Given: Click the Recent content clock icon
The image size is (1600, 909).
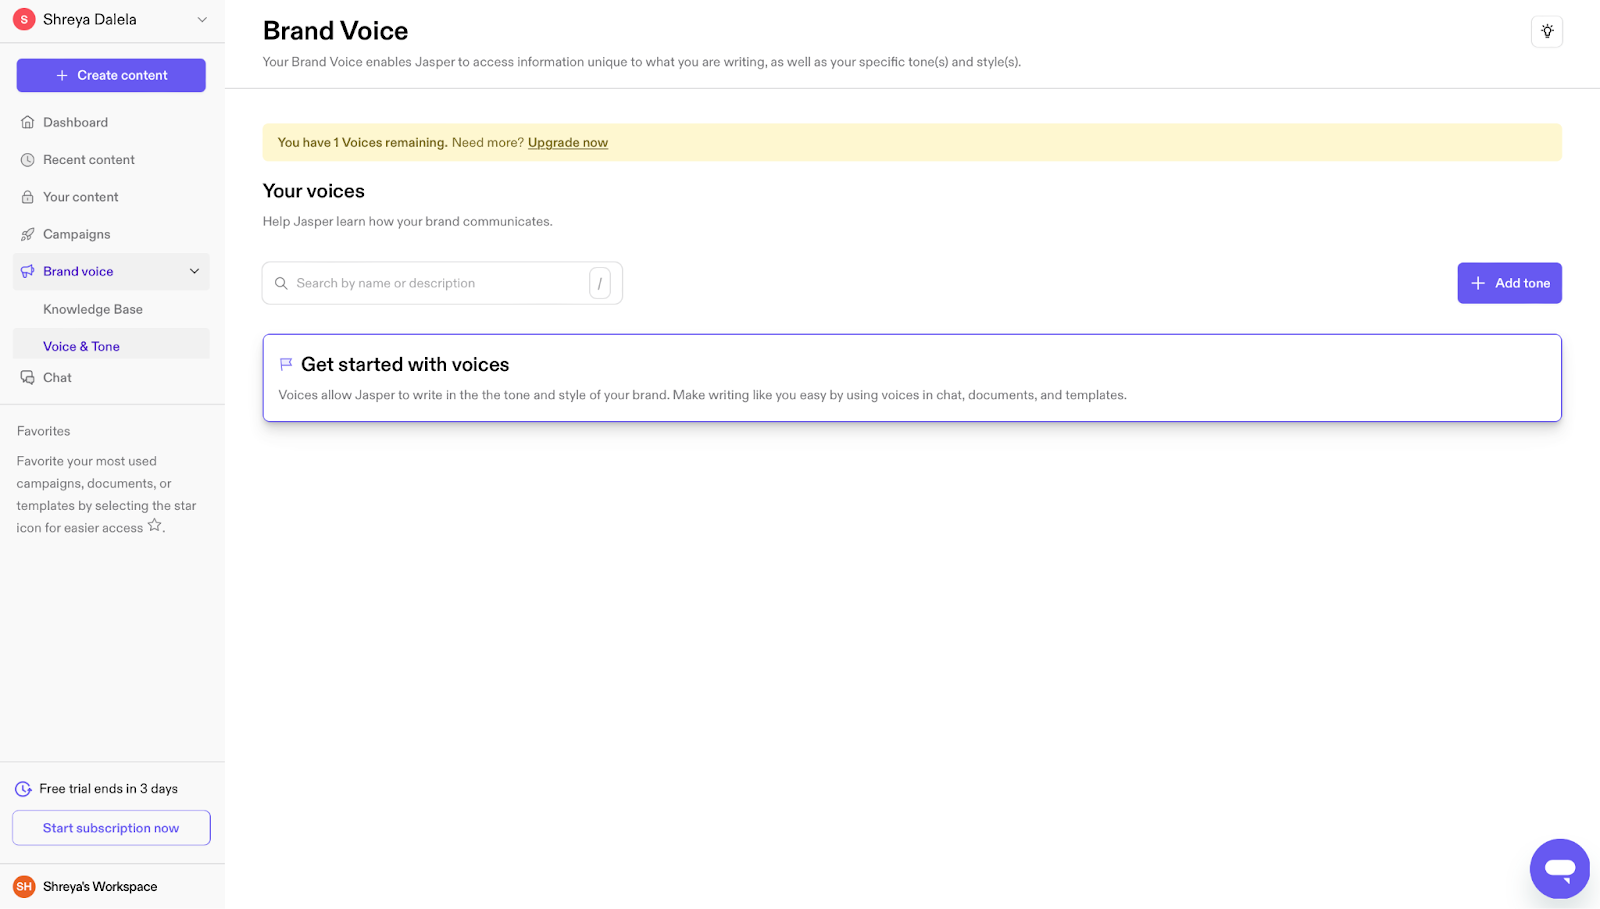Looking at the screenshot, I should pyautogui.click(x=27, y=160).
